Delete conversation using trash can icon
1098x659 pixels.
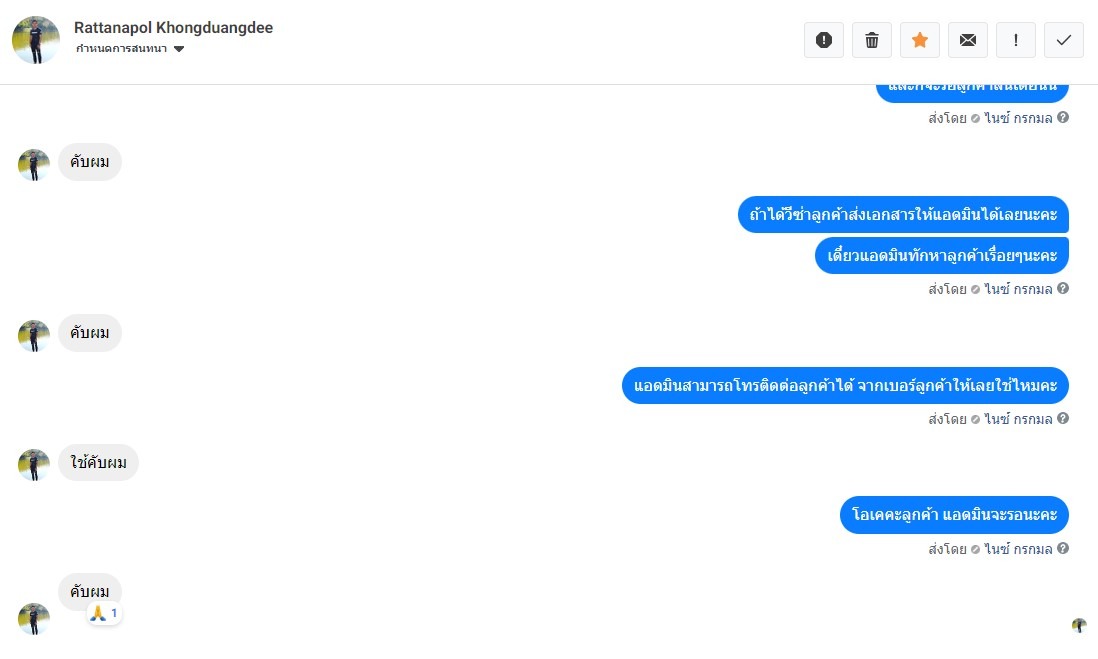(872, 40)
